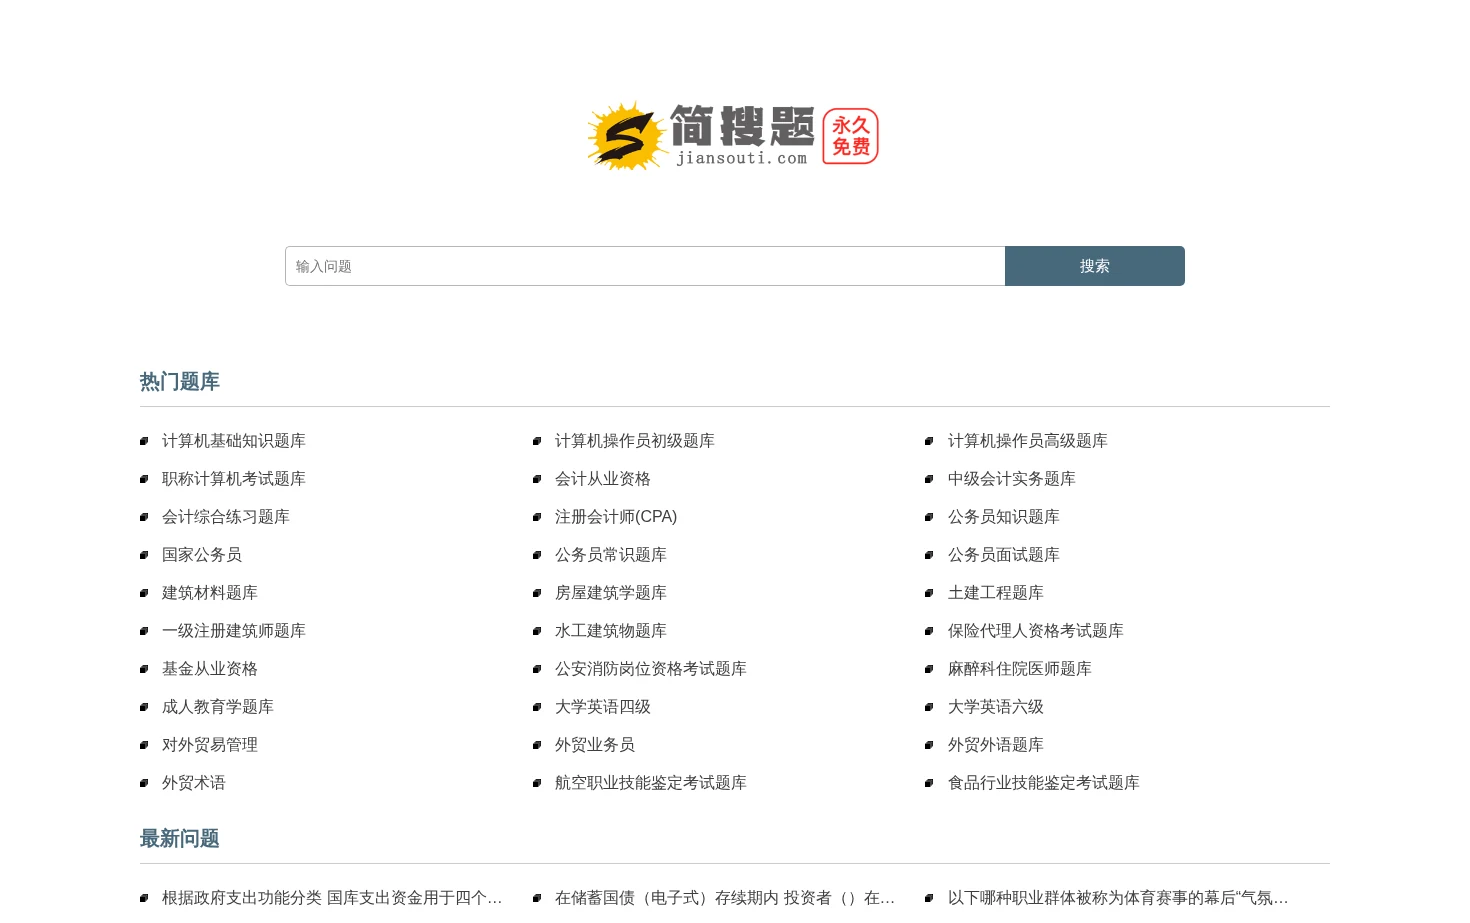Click the 最新问题 section heading
The height and width of the screenshot is (923, 1470).
pos(180,839)
